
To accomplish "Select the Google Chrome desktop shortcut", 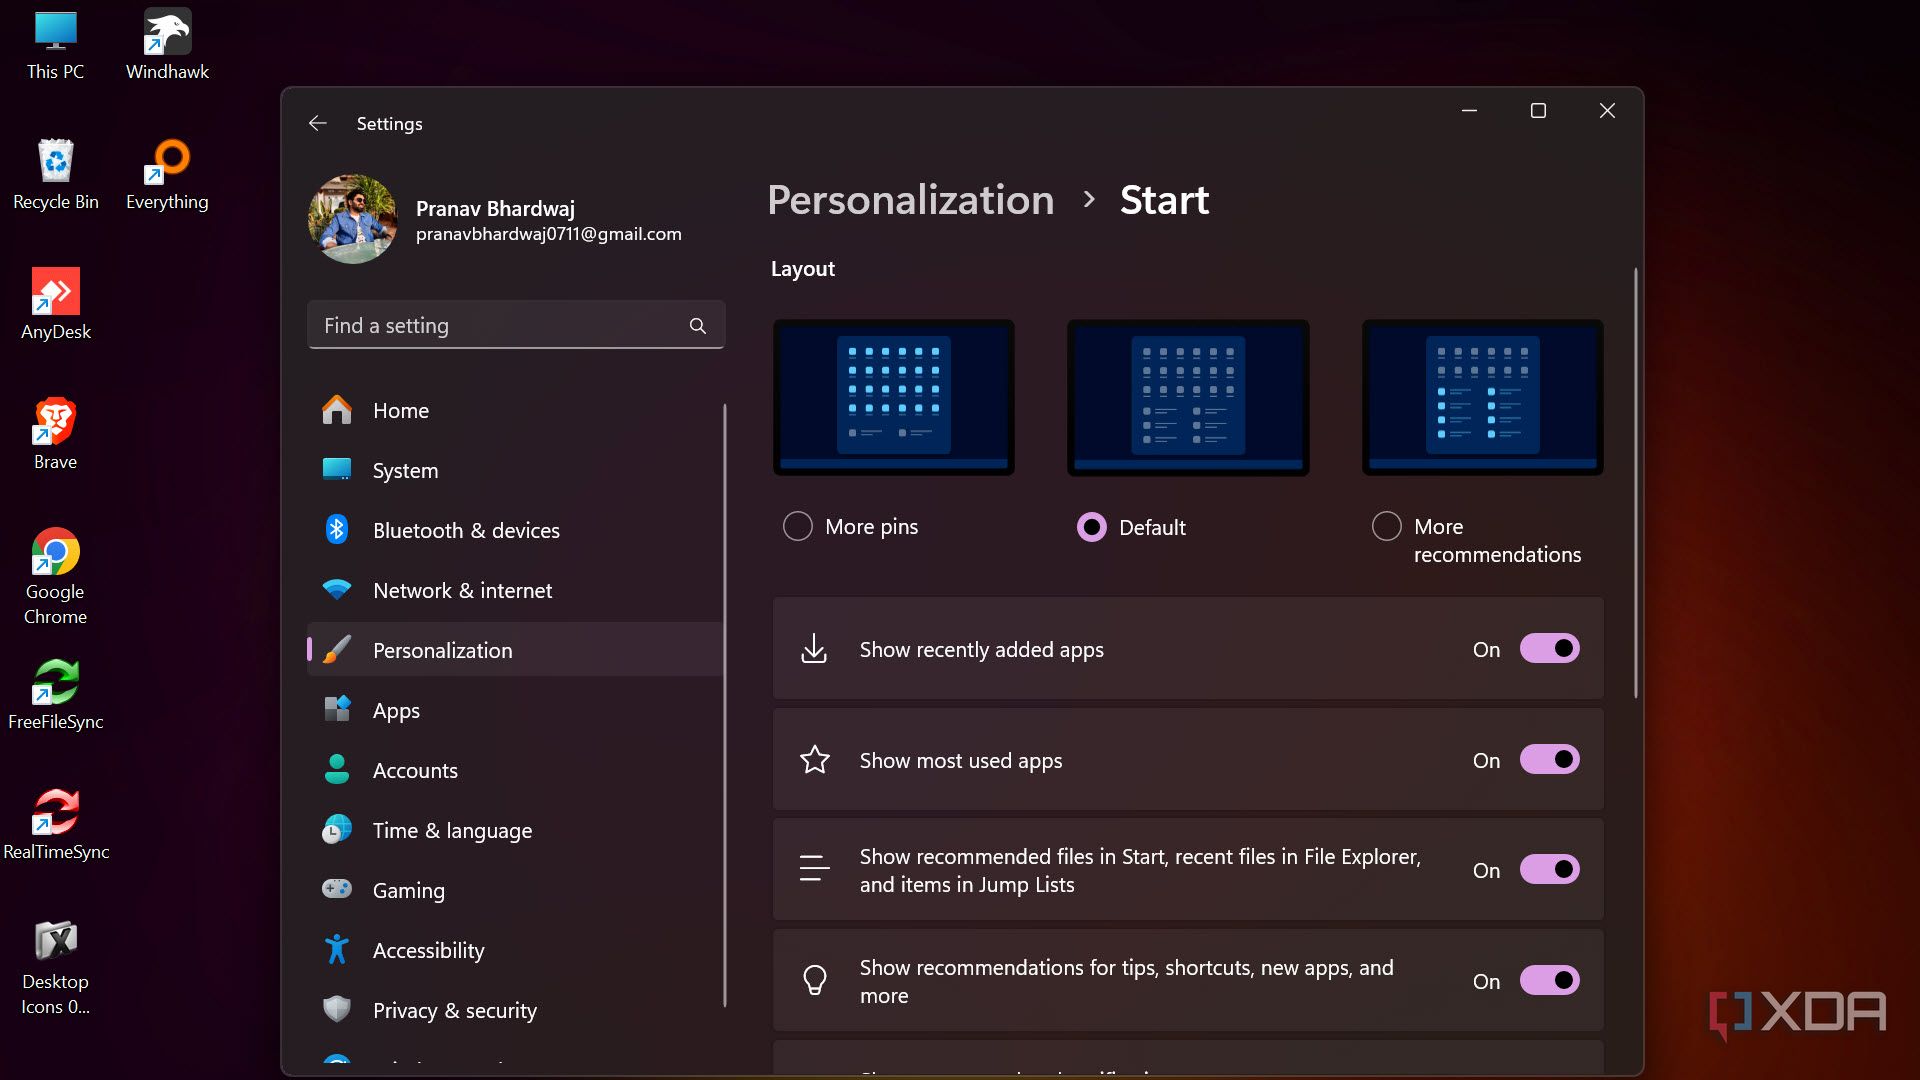I will pyautogui.click(x=55, y=577).
